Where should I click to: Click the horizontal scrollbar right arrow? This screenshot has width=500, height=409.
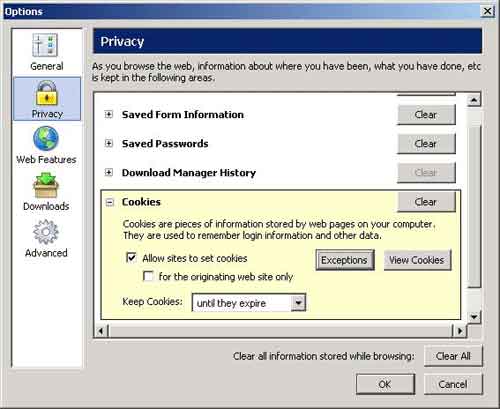coord(460,331)
